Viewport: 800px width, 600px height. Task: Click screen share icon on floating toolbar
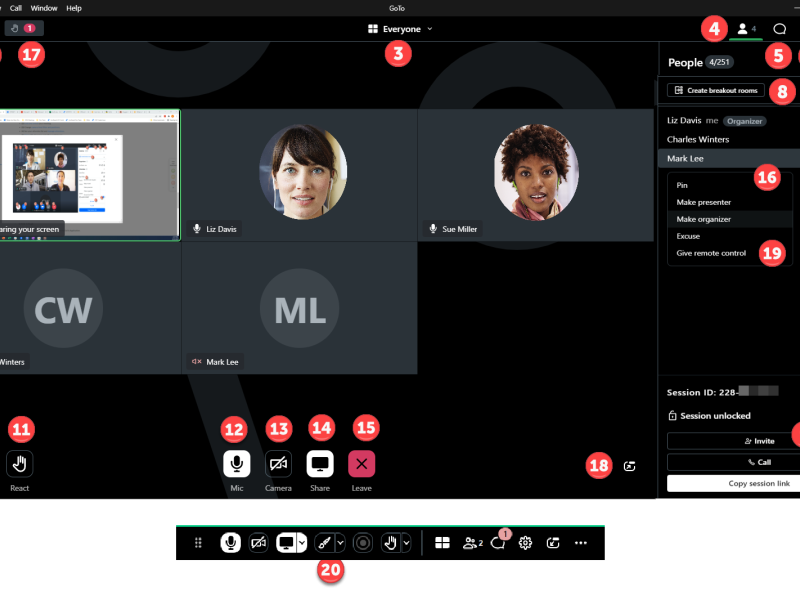(x=286, y=543)
